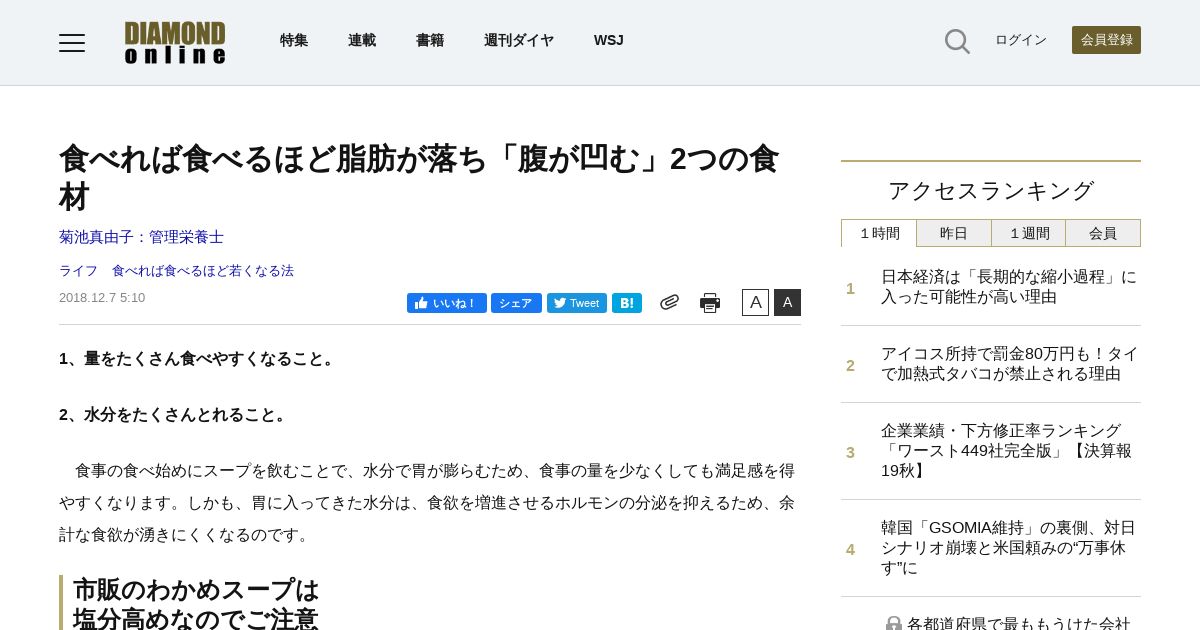Share on Facebook with シェア button
The width and height of the screenshot is (1200, 630).
[x=516, y=303]
